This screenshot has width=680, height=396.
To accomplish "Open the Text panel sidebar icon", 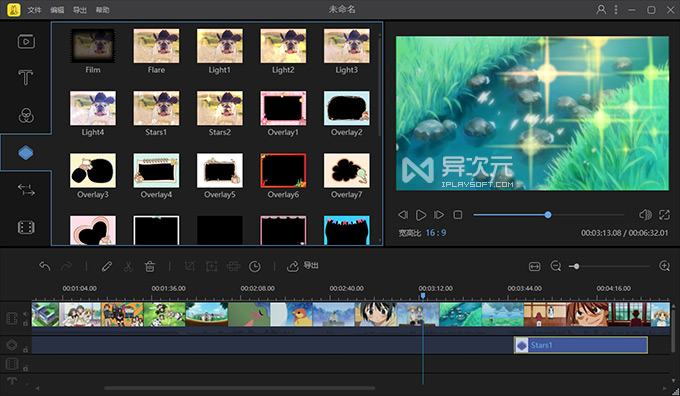I will (x=26, y=78).
